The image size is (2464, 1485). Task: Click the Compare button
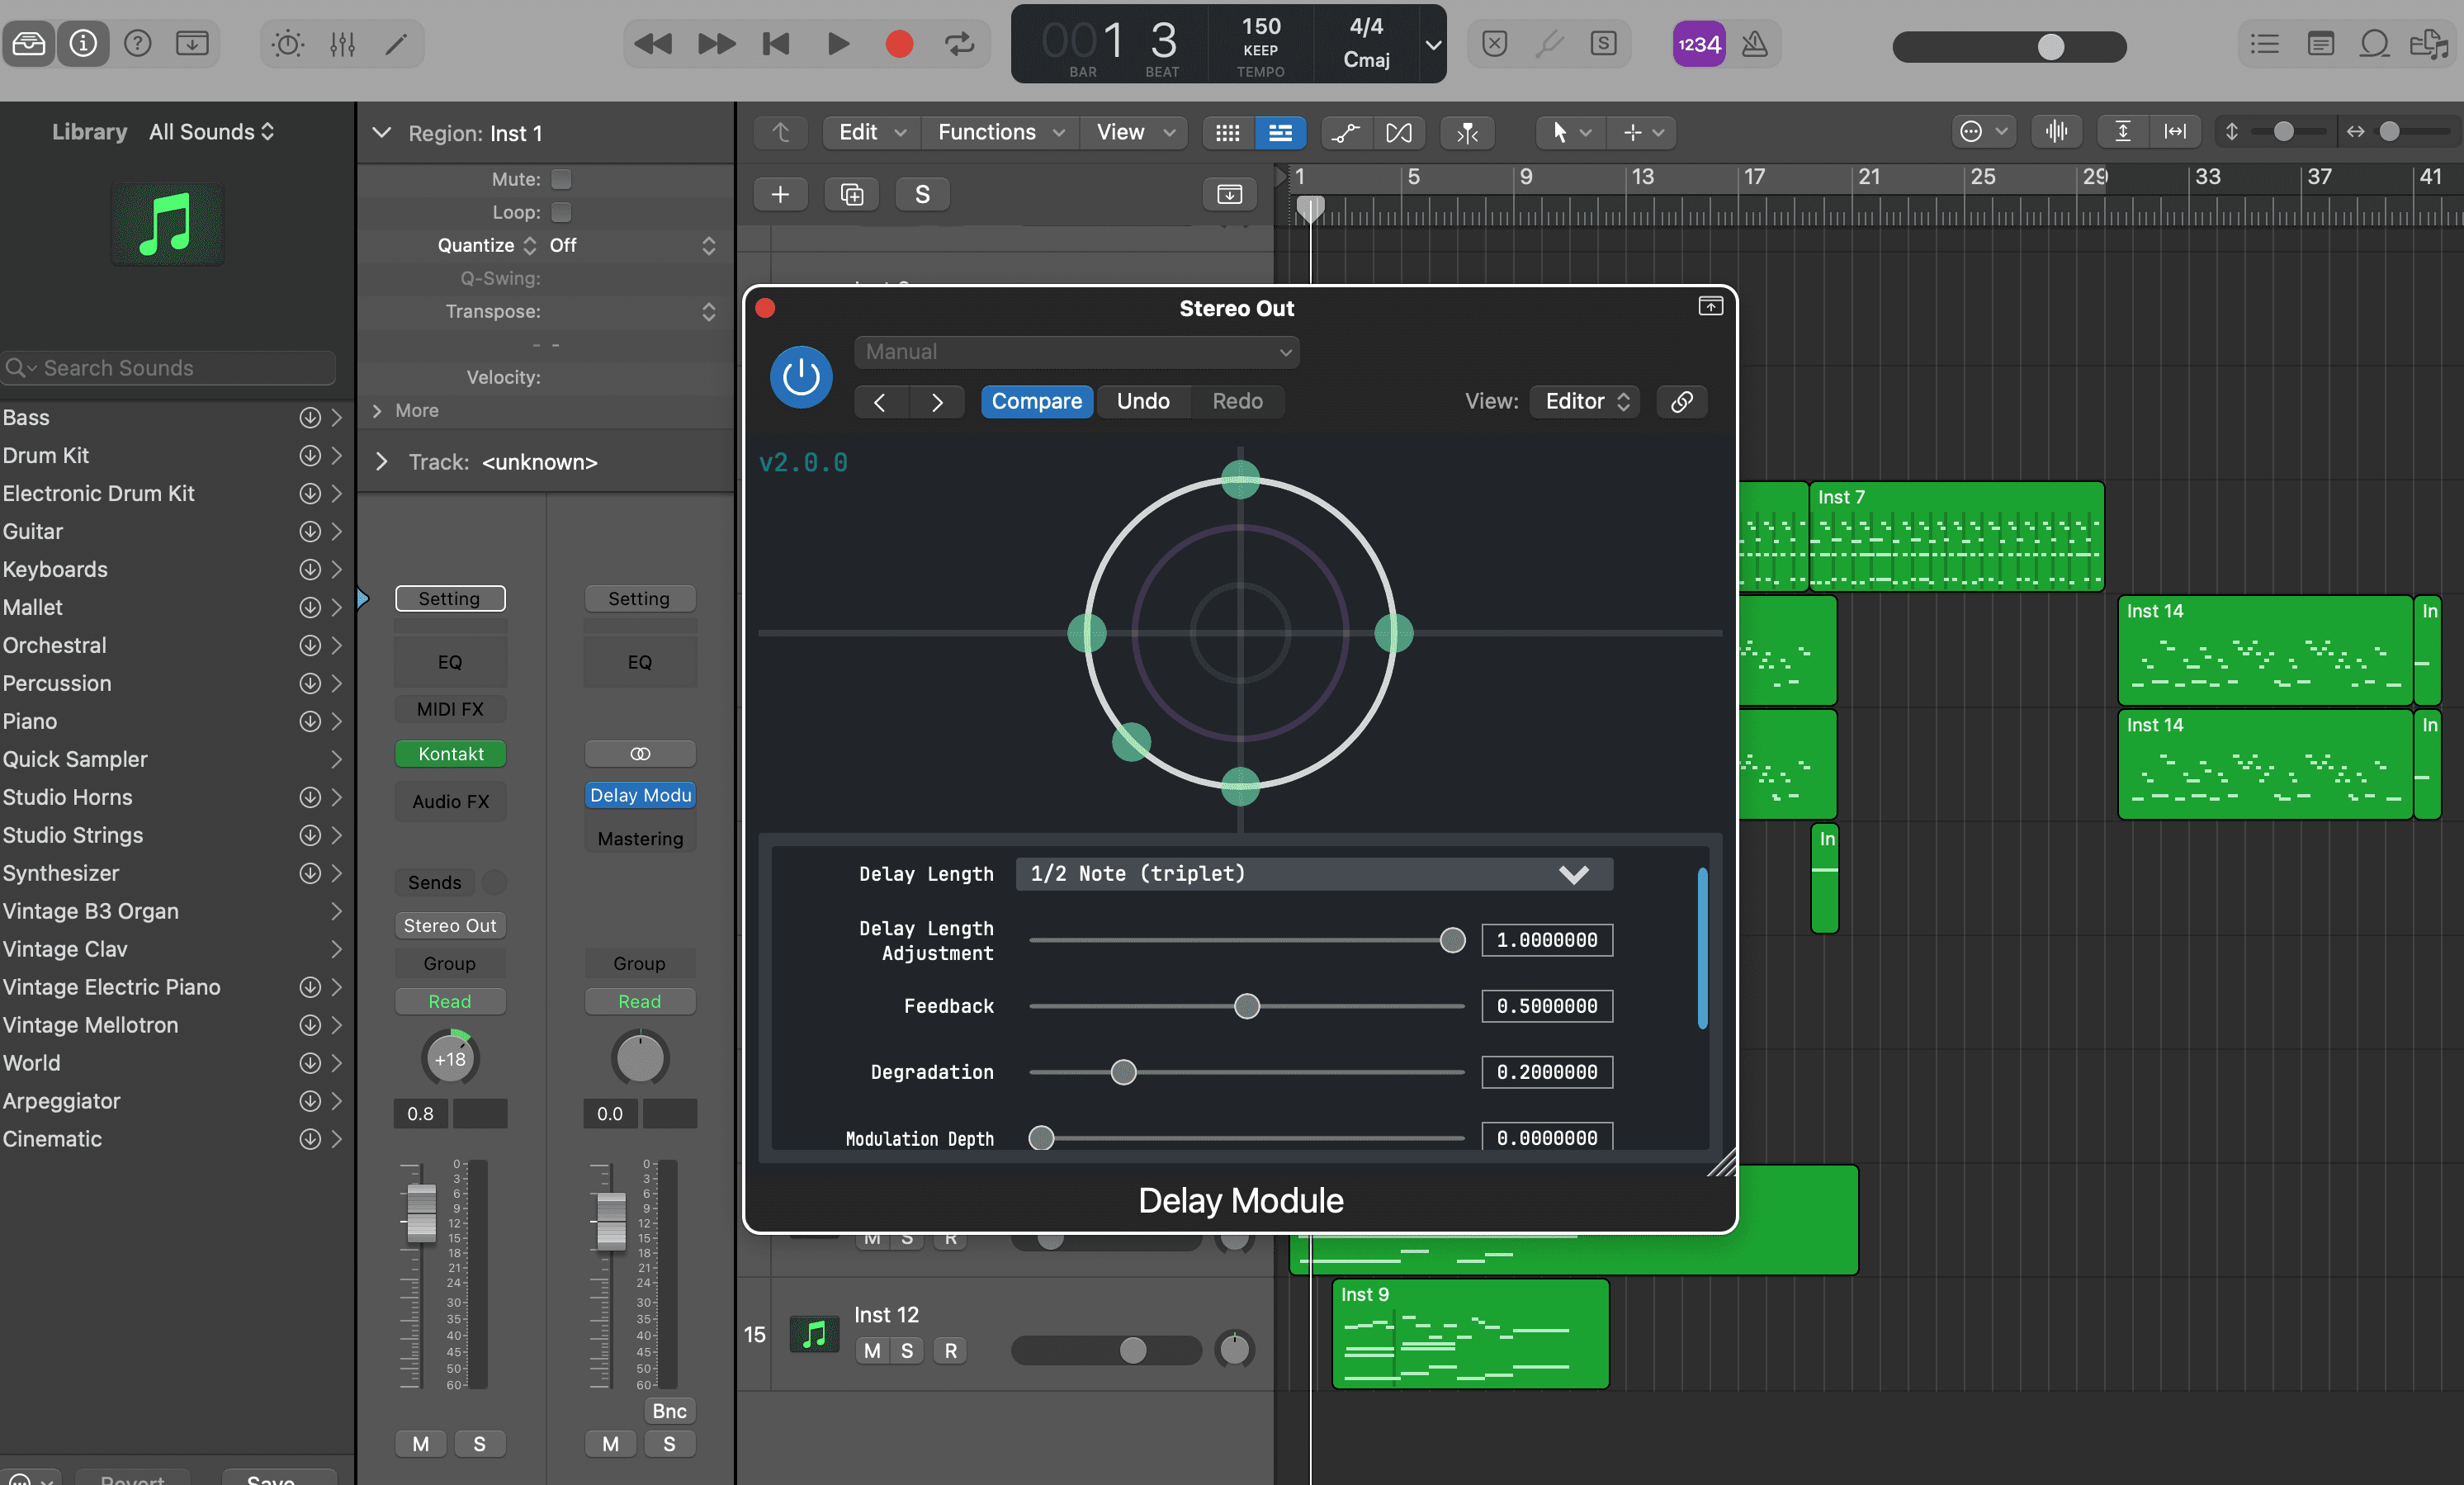[1036, 401]
